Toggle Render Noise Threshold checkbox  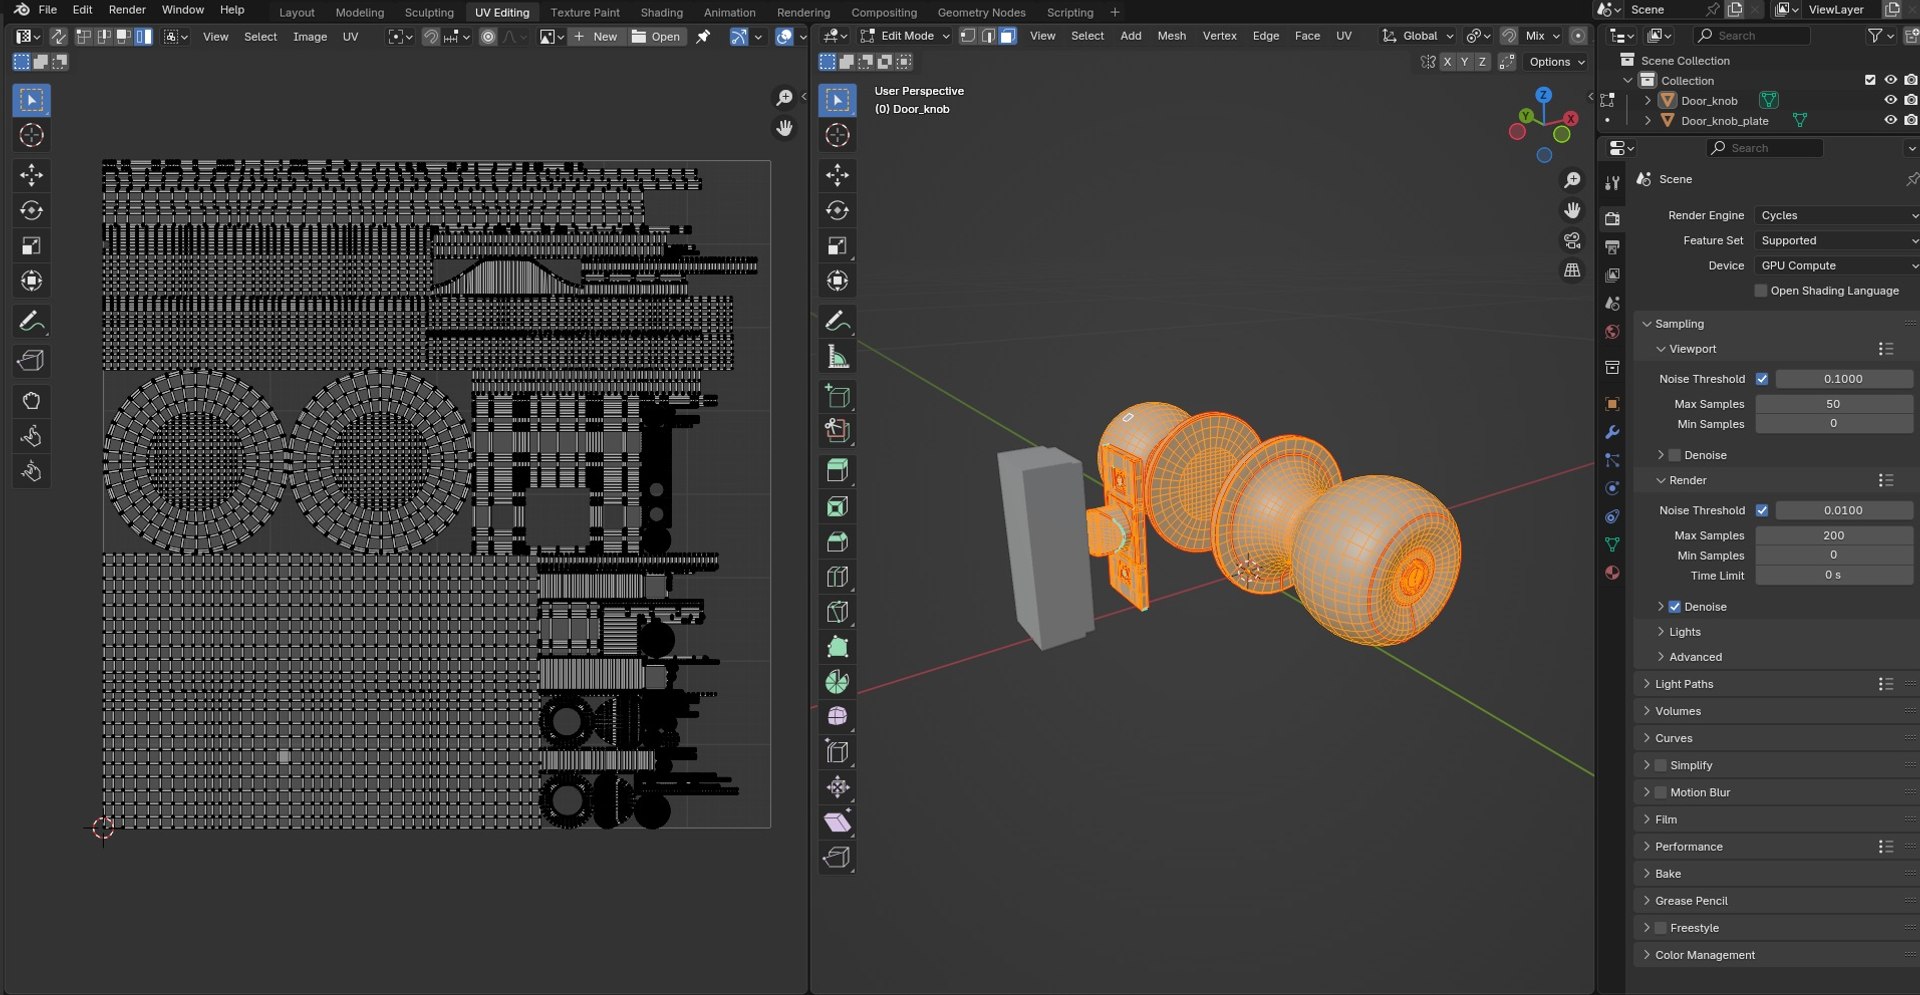(1762, 510)
